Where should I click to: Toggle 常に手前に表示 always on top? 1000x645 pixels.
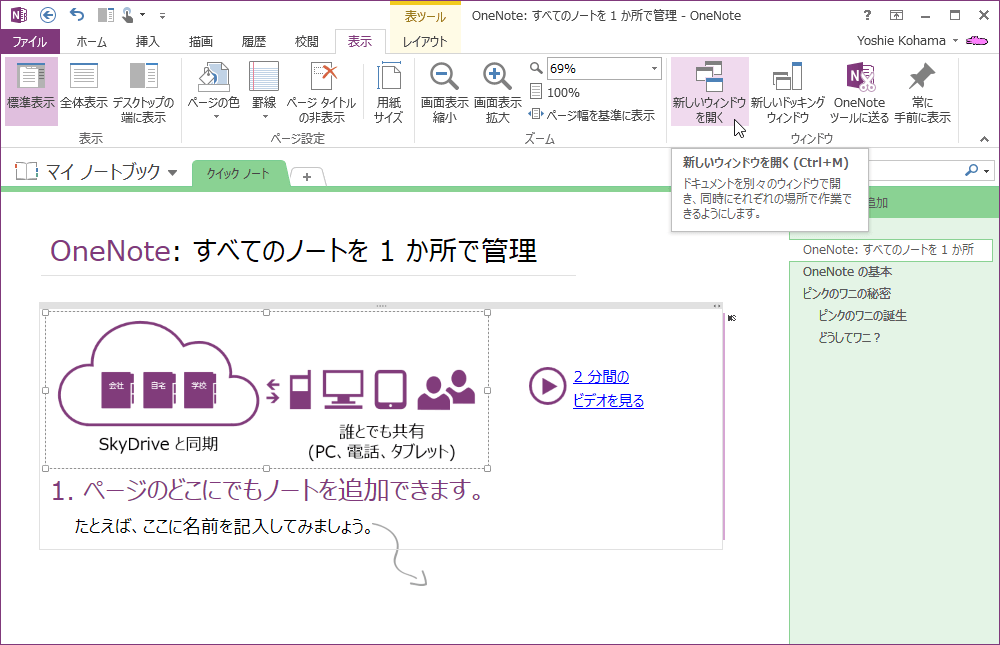[x=922, y=91]
